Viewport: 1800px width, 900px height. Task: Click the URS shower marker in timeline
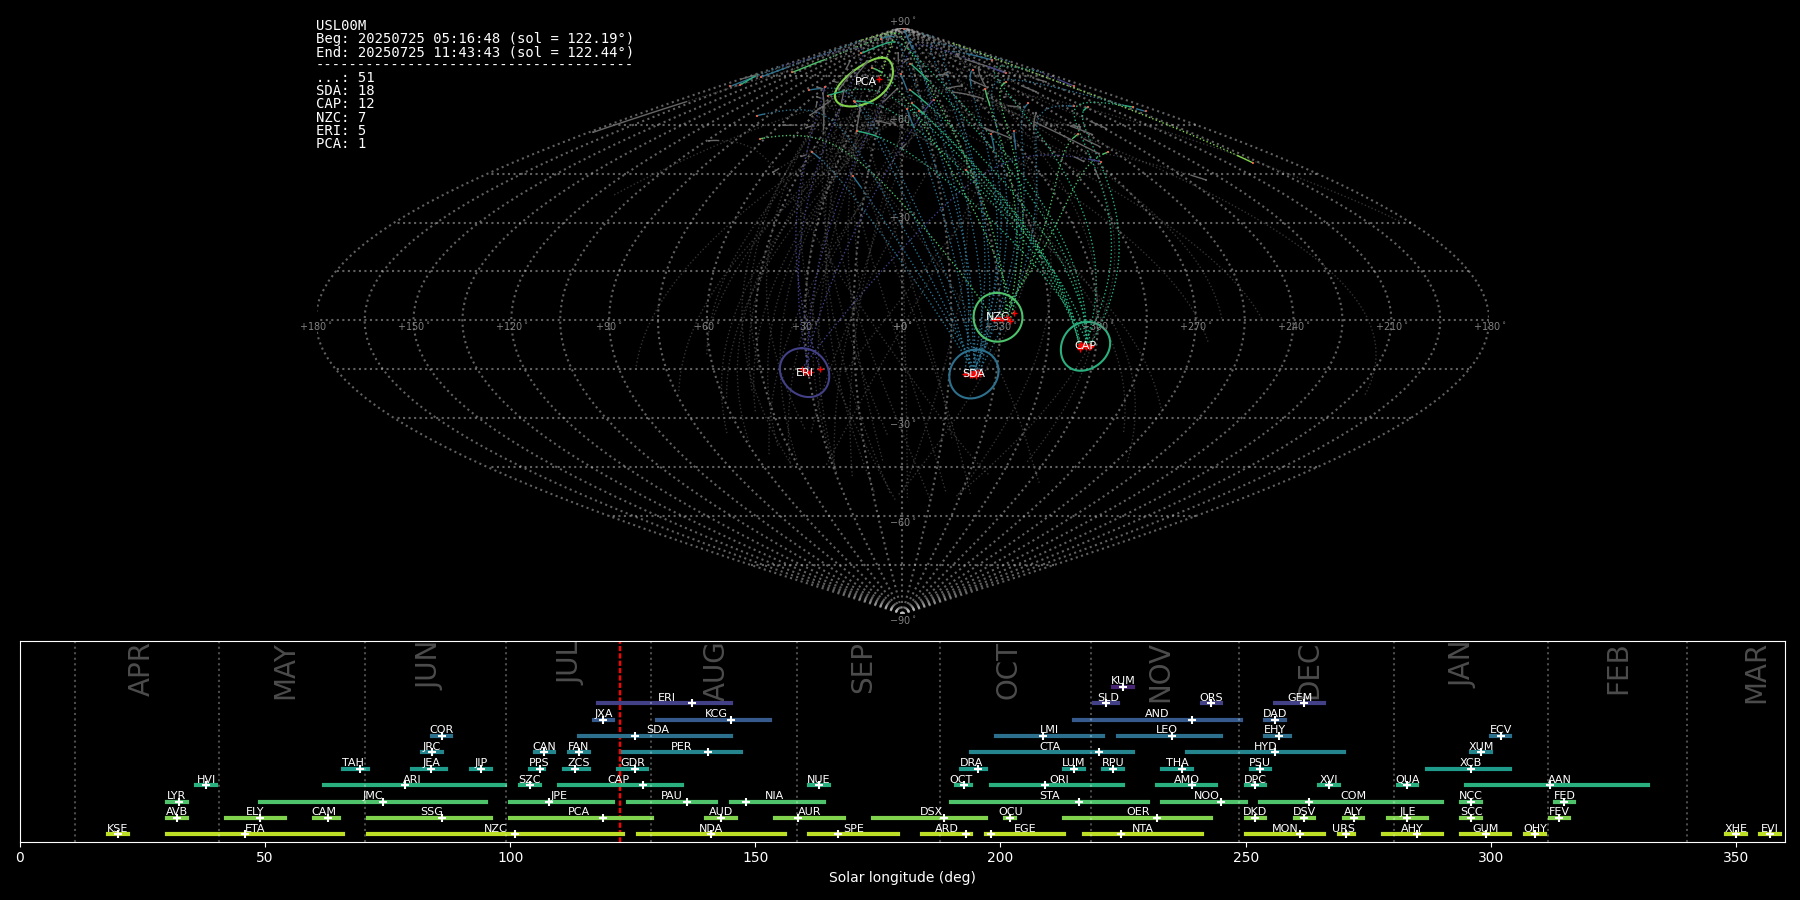point(1346,834)
